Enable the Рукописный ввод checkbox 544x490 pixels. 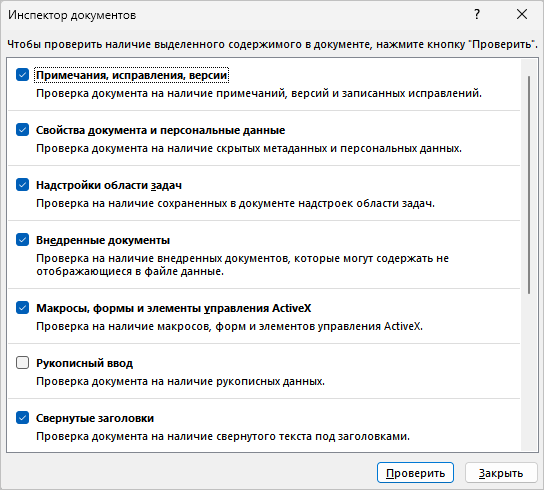click(23, 363)
